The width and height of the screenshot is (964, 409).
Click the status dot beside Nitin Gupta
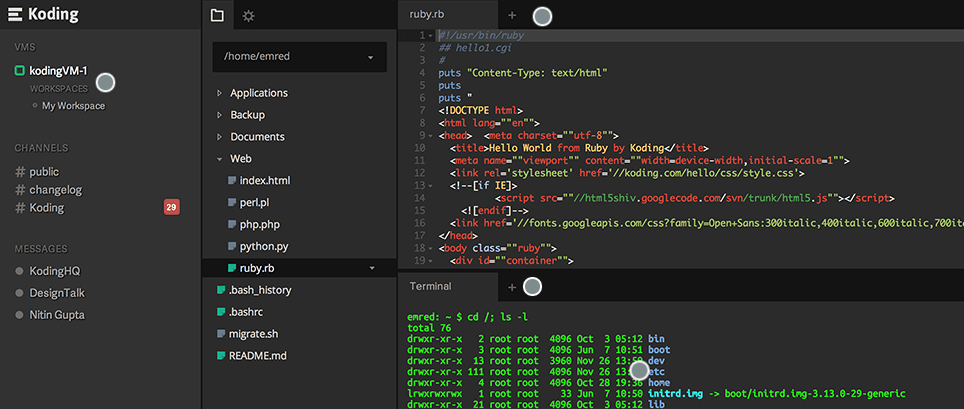(19, 315)
